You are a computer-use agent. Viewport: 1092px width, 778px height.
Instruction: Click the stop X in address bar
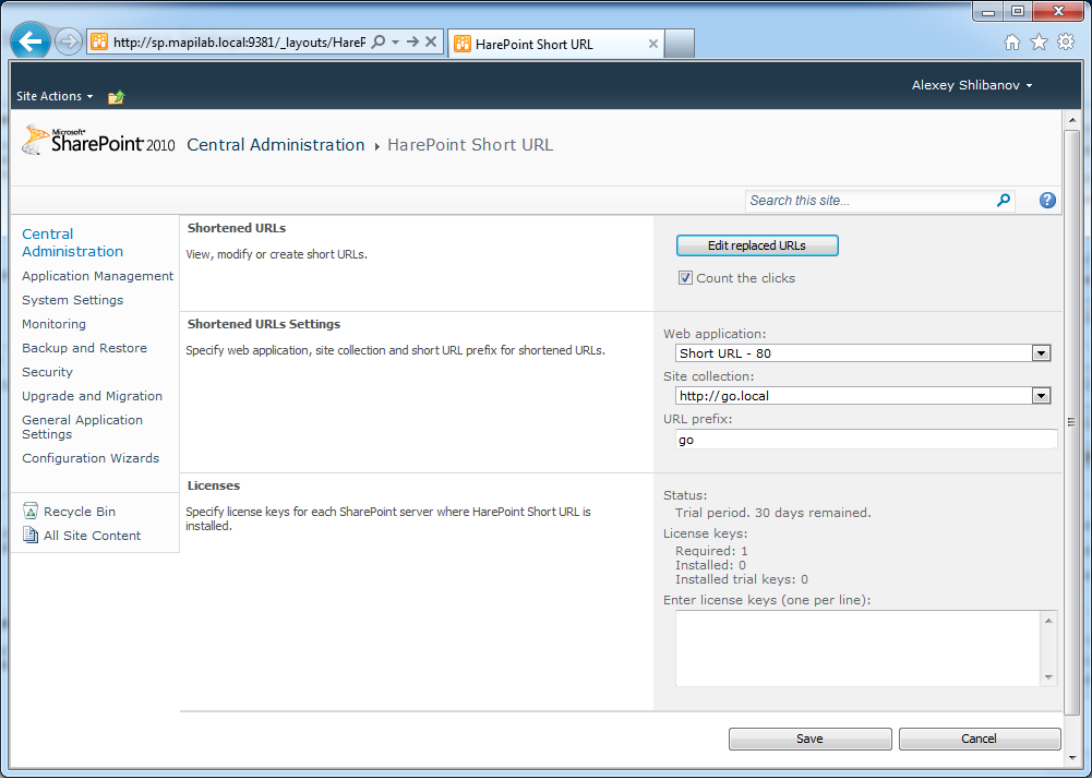pyautogui.click(x=431, y=42)
